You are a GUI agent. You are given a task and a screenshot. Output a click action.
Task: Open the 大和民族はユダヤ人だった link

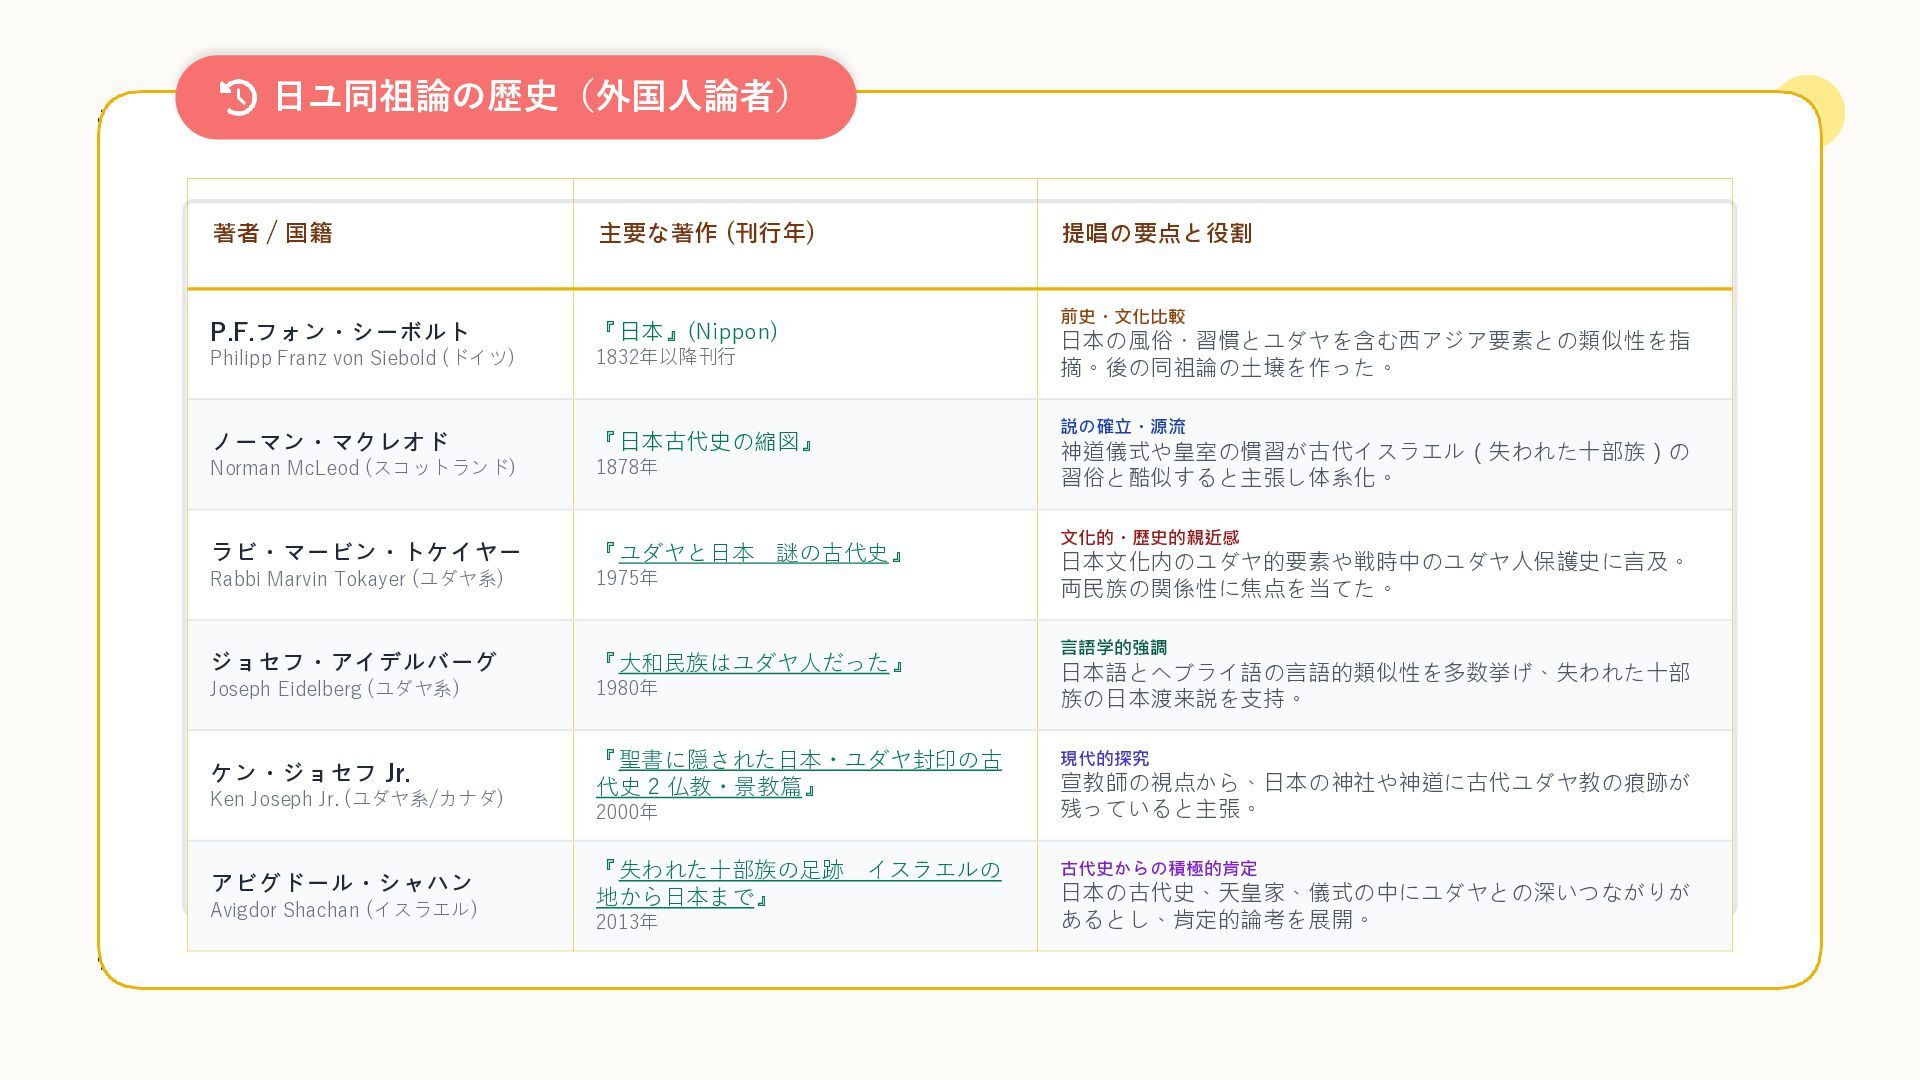753,663
